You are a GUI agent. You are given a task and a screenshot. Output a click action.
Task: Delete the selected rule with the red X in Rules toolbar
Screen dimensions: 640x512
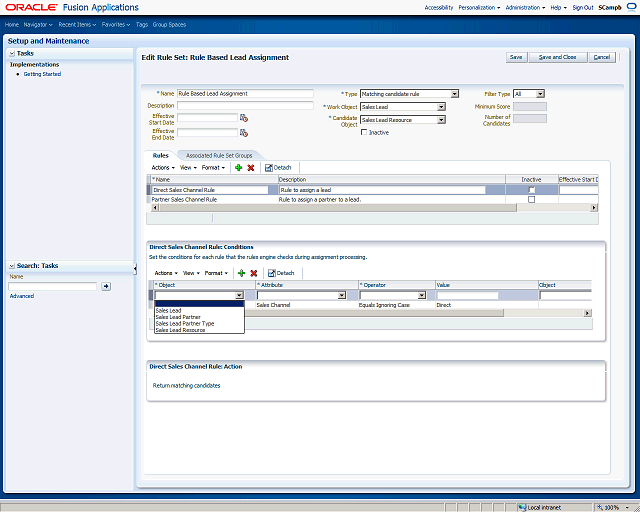click(251, 167)
